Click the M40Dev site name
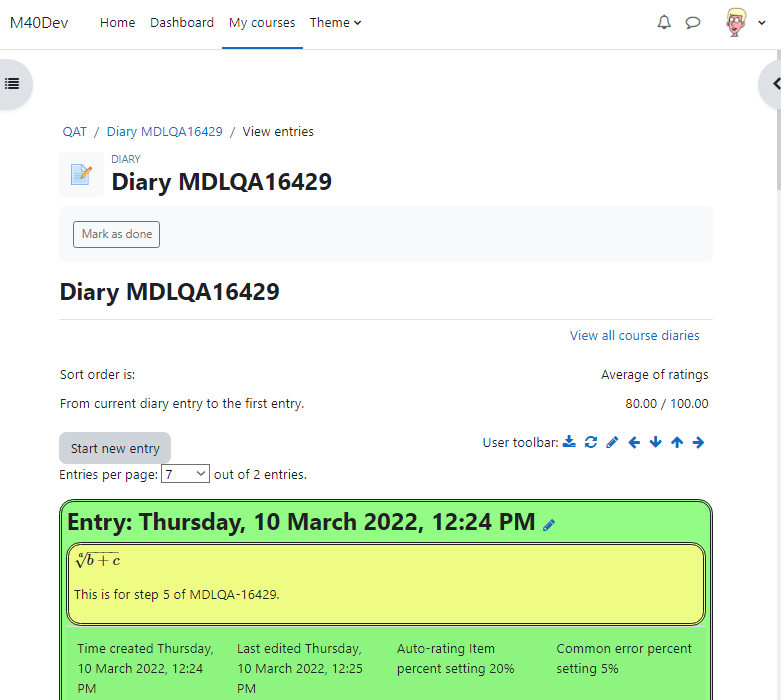Image resolution: width=781 pixels, height=700 pixels. pos(39,23)
